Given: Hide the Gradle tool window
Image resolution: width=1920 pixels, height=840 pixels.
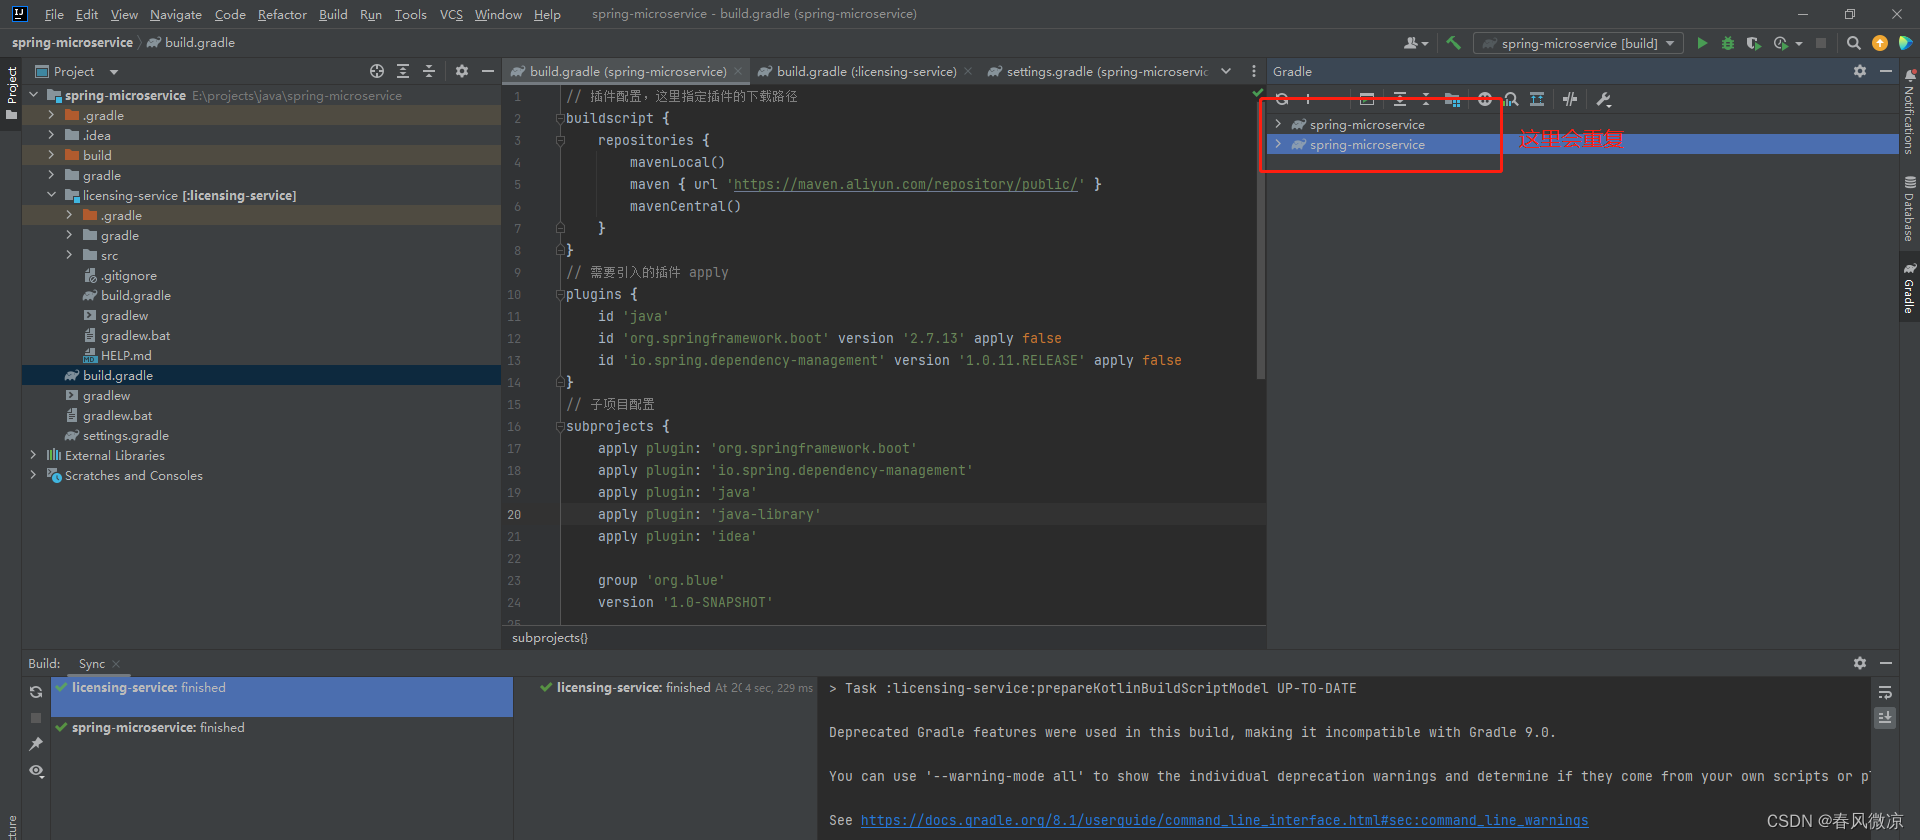Looking at the screenshot, I should tap(1886, 71).
